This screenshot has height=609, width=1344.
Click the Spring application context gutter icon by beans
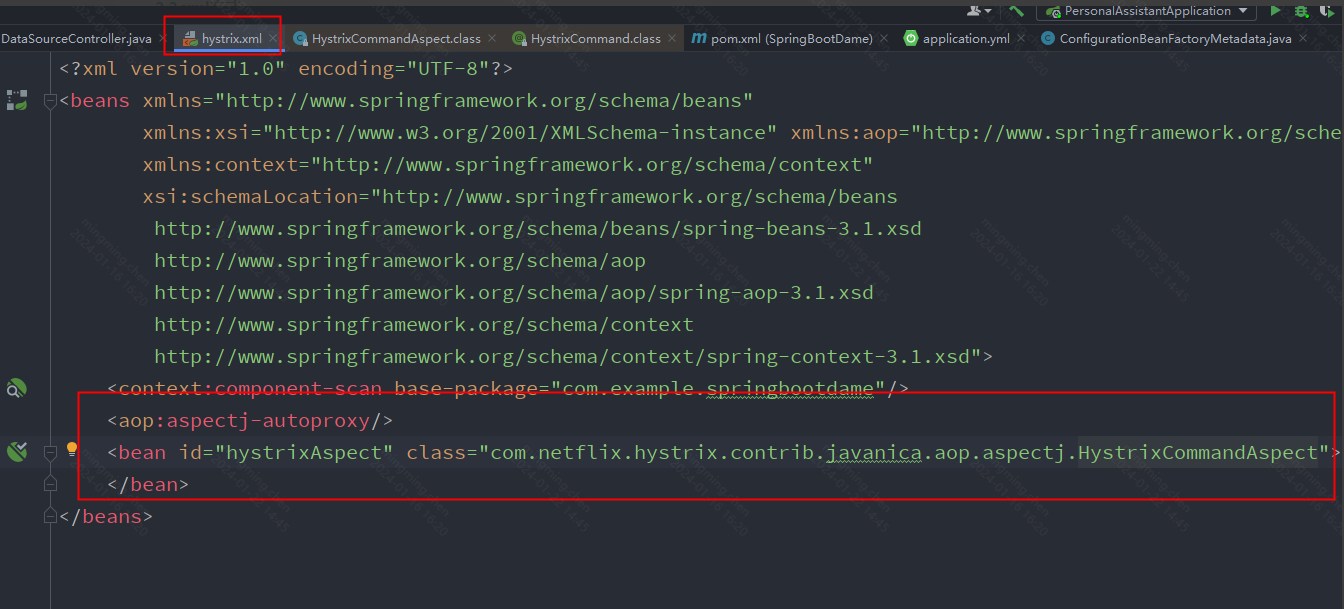[17, 100]
